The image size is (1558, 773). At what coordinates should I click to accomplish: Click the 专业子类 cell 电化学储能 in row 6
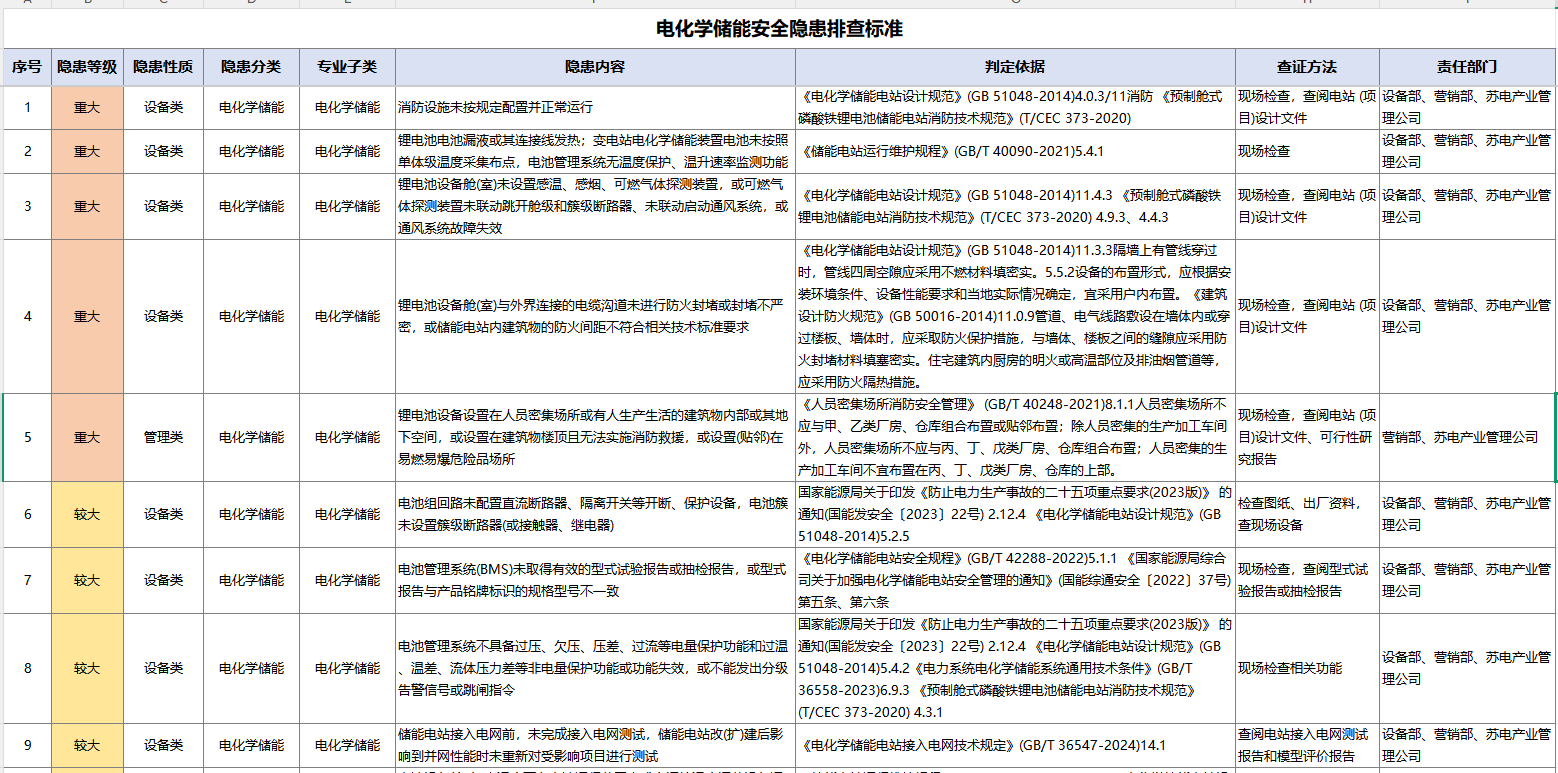tap(347, 514)
